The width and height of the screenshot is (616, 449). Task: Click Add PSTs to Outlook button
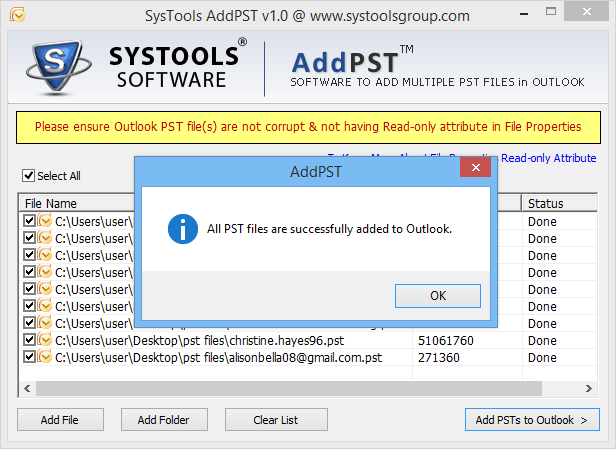[532, 420]
